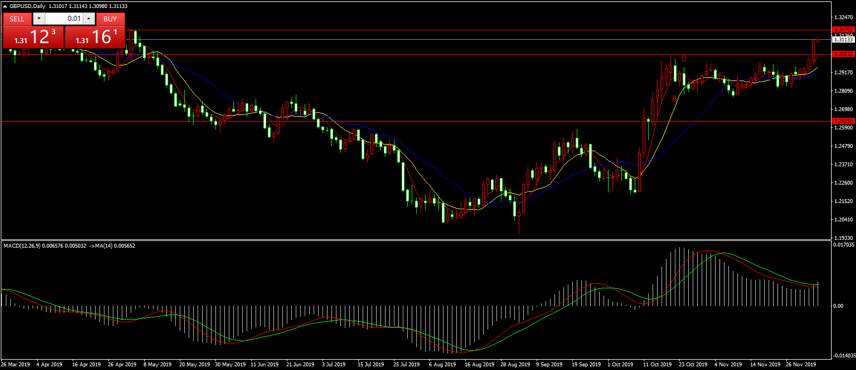The width and height of the screenshot is (856, 370).
Task: Click the sell price tile 1.31 12
Action: tap(34, 37)
